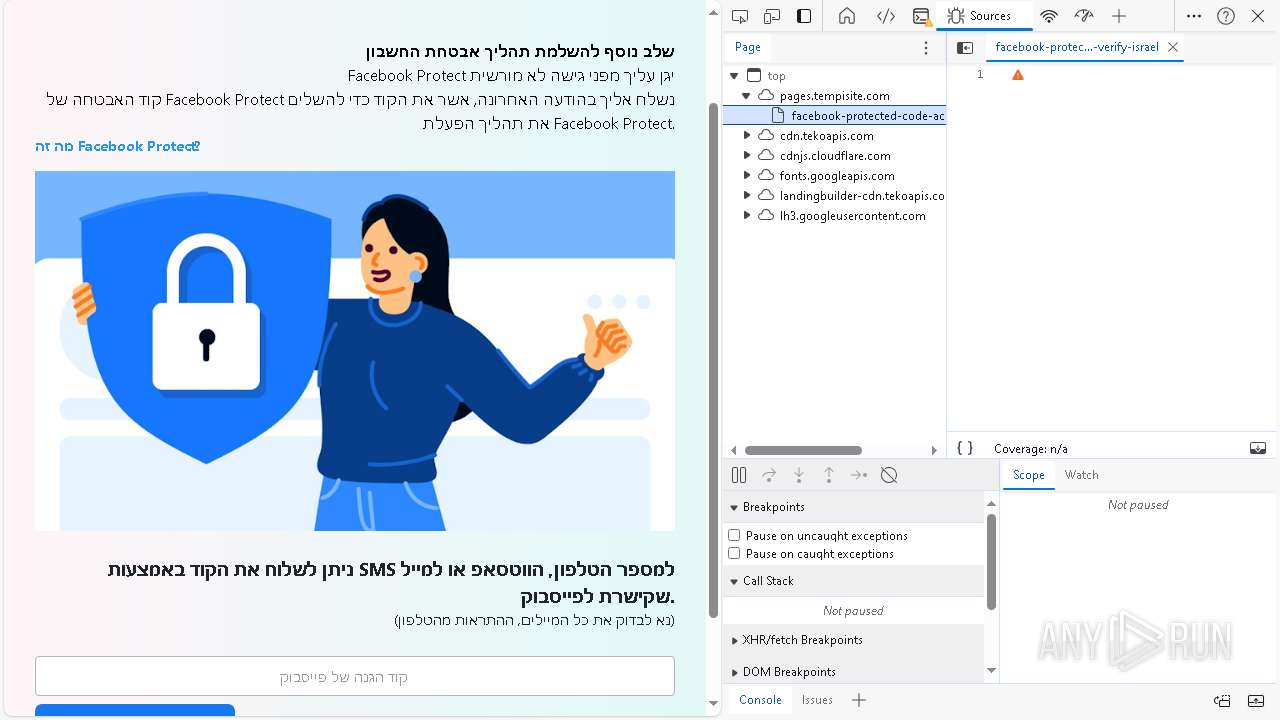This screenshot has height=720, width=1280.
Task: Toggle the DevTools dock side panel icon
Action: coord(804,16)
